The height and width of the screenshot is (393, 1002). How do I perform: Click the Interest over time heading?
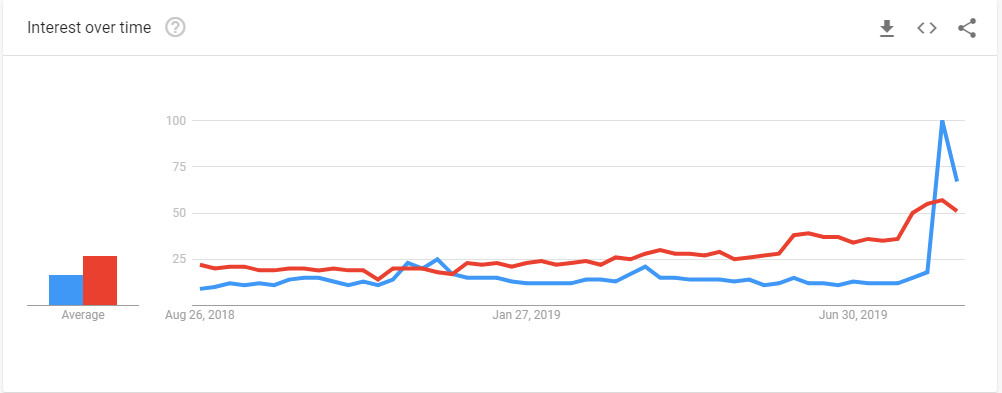(x=89, y=27)
